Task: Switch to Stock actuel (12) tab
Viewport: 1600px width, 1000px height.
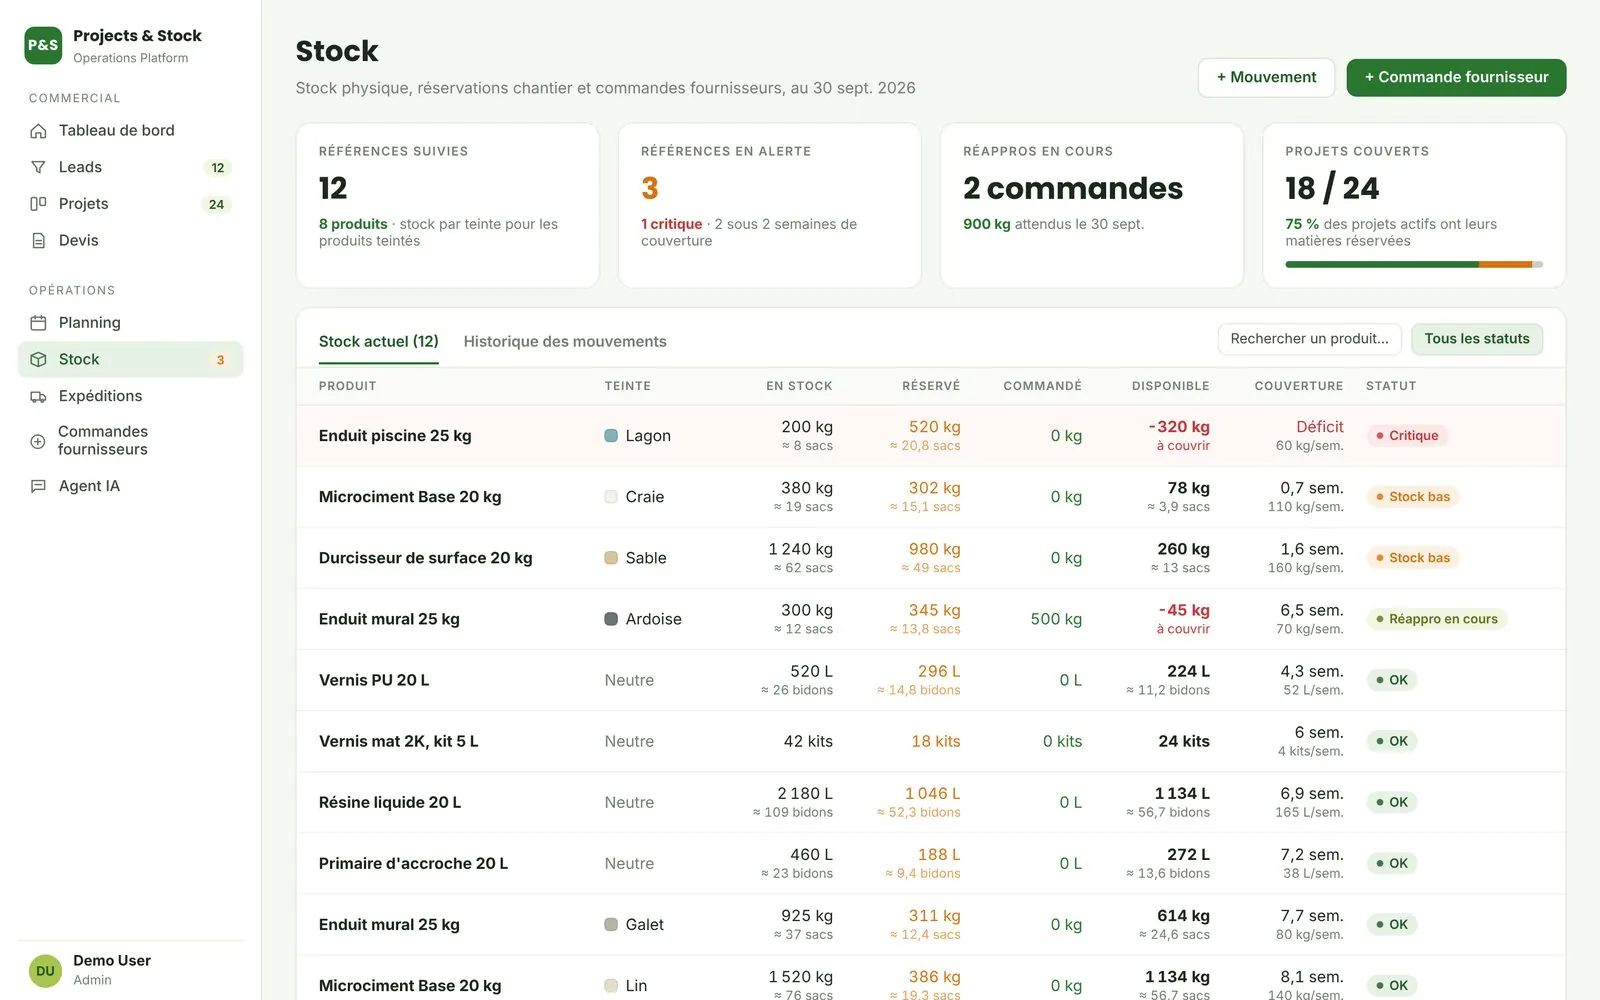Action: click(x=378, y=342)
